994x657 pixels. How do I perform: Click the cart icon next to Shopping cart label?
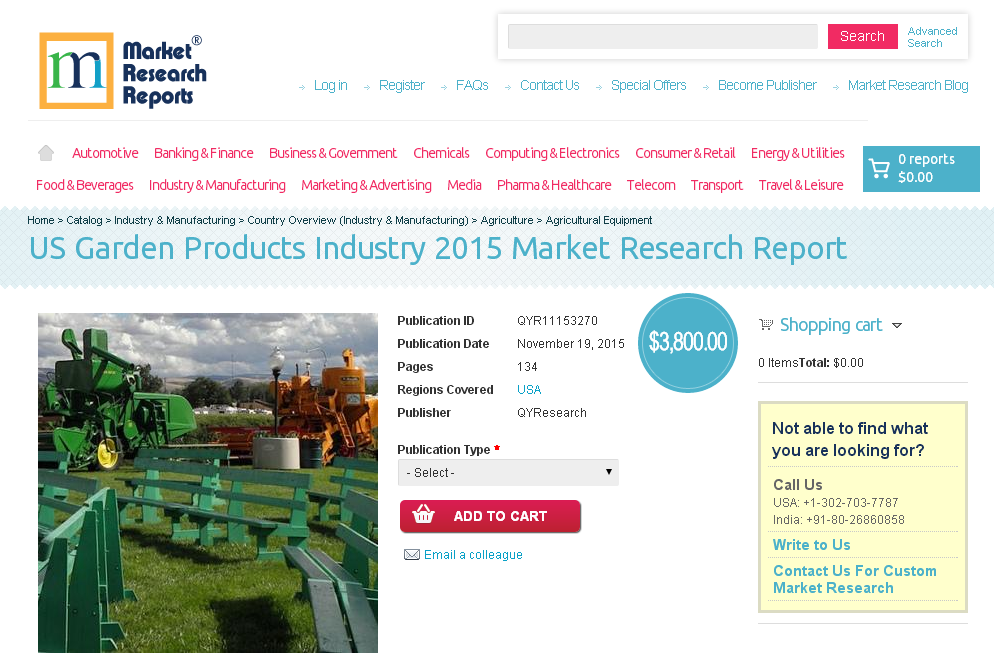coord(766,324)
